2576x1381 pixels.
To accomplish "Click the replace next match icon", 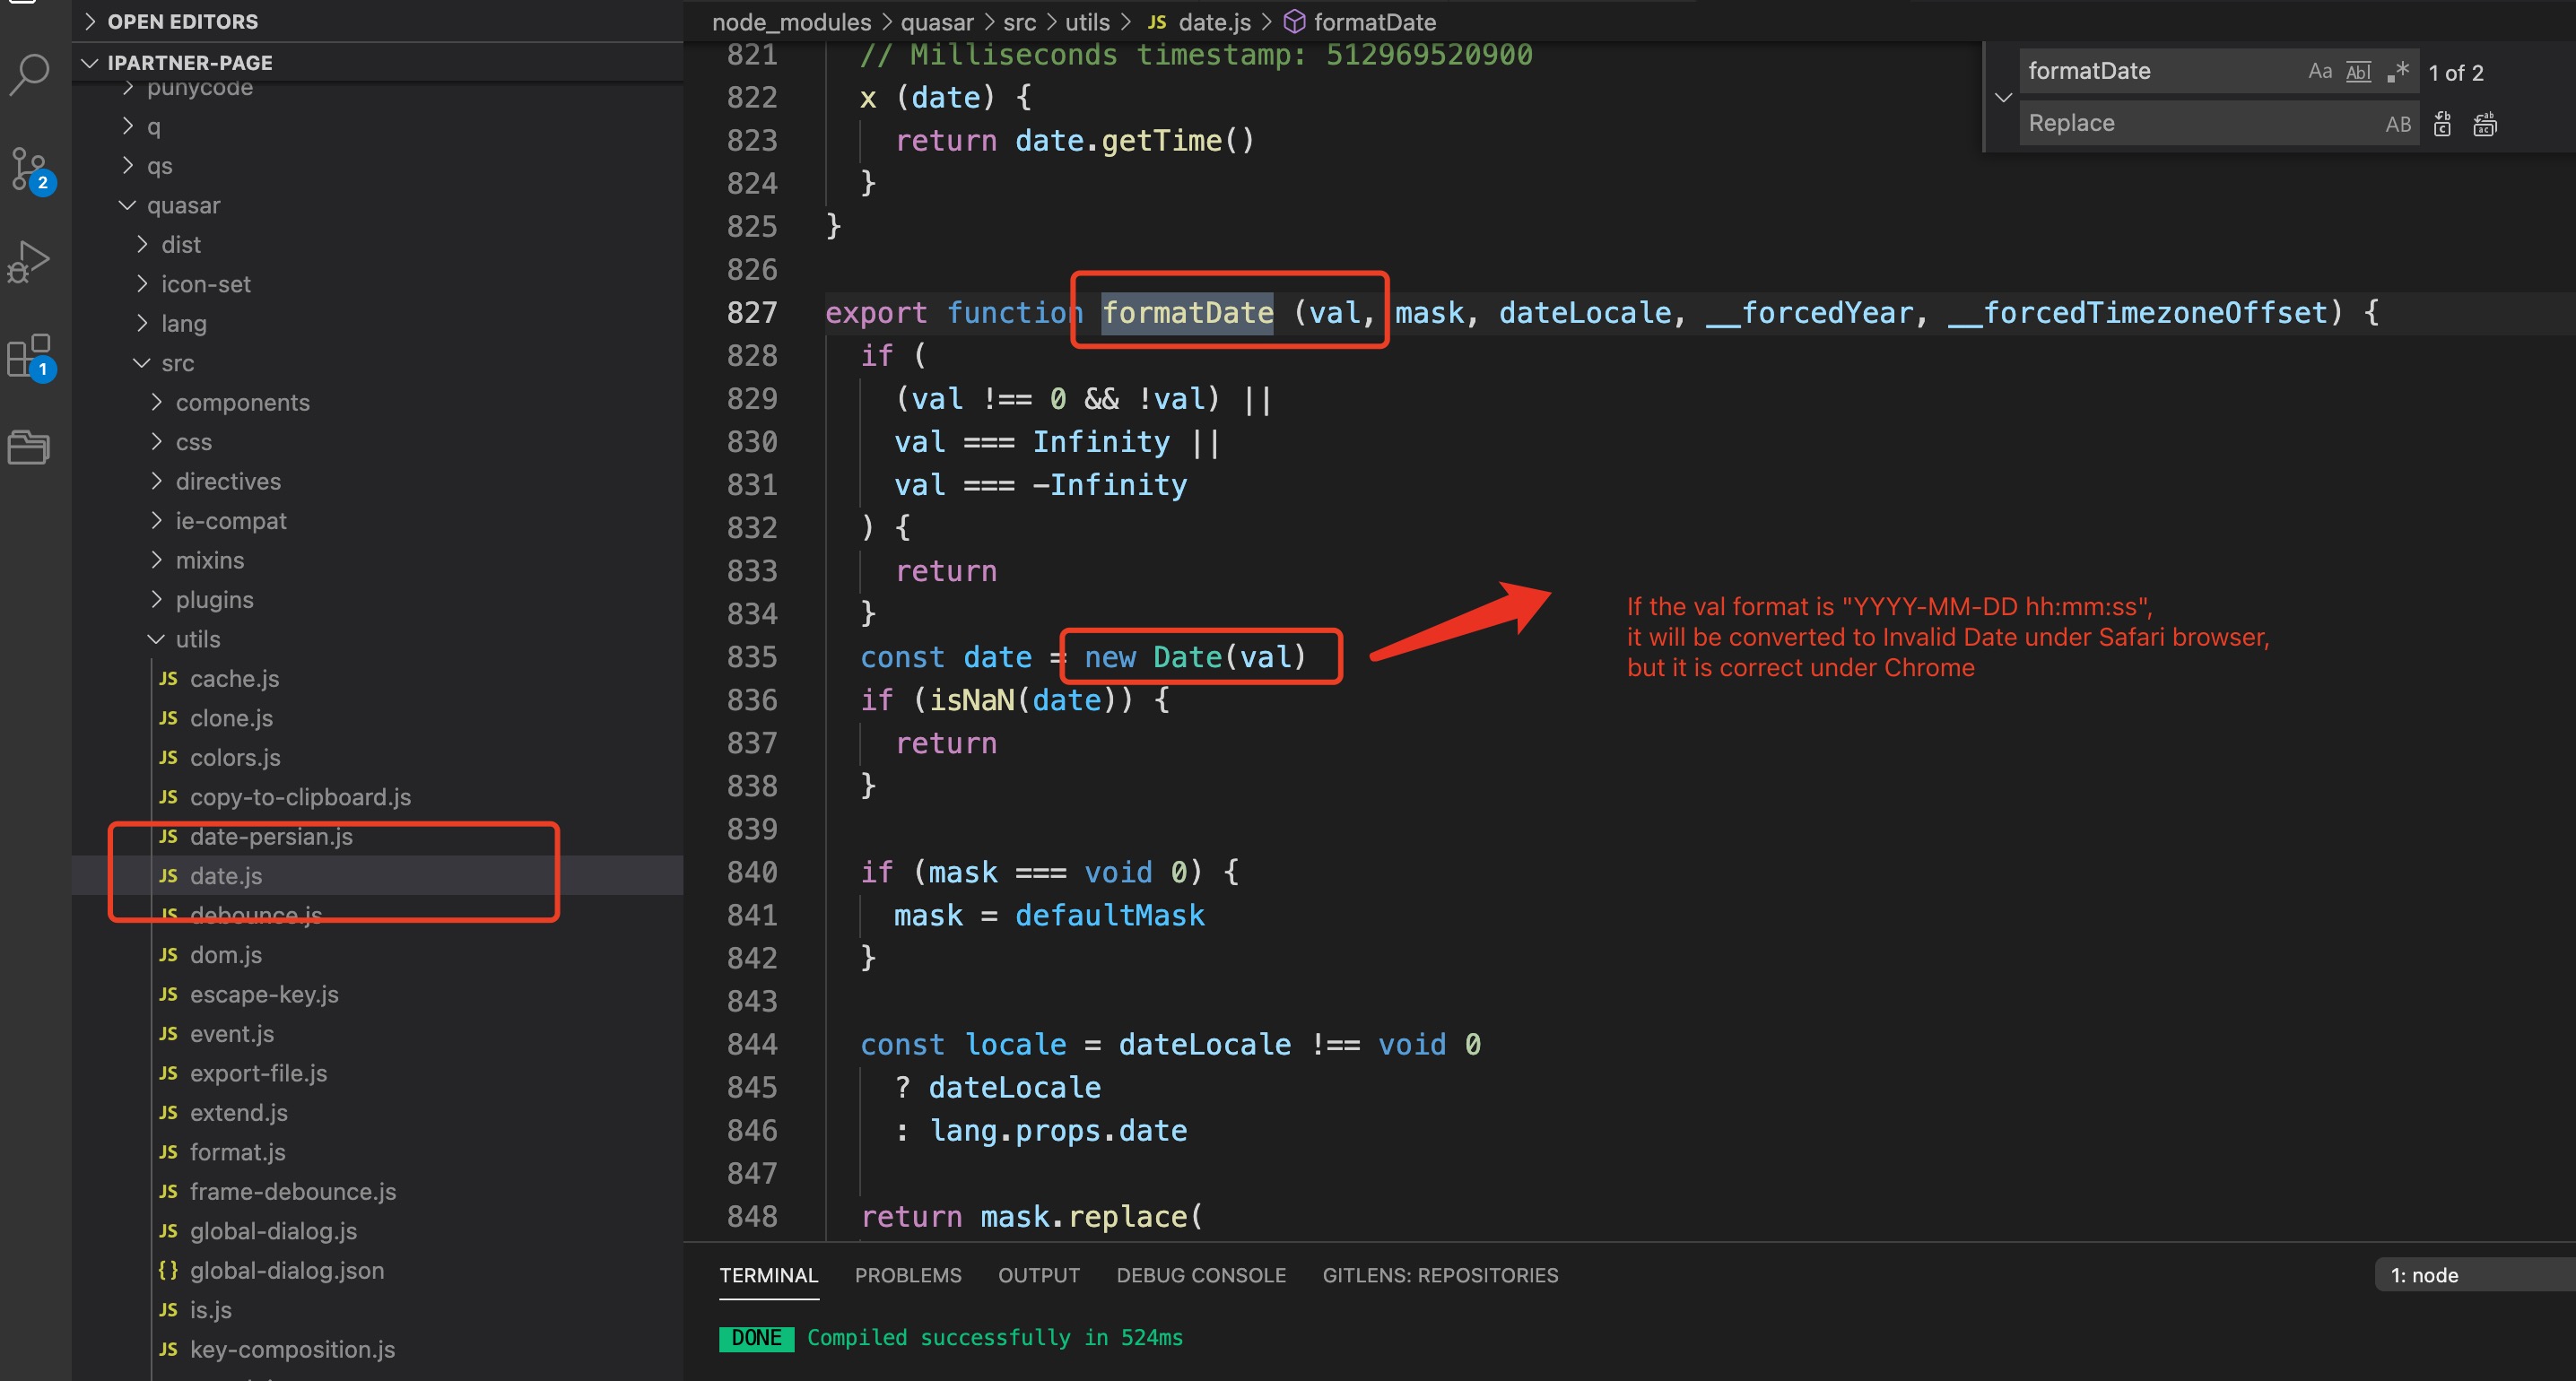I will (x=2442, y=123).
